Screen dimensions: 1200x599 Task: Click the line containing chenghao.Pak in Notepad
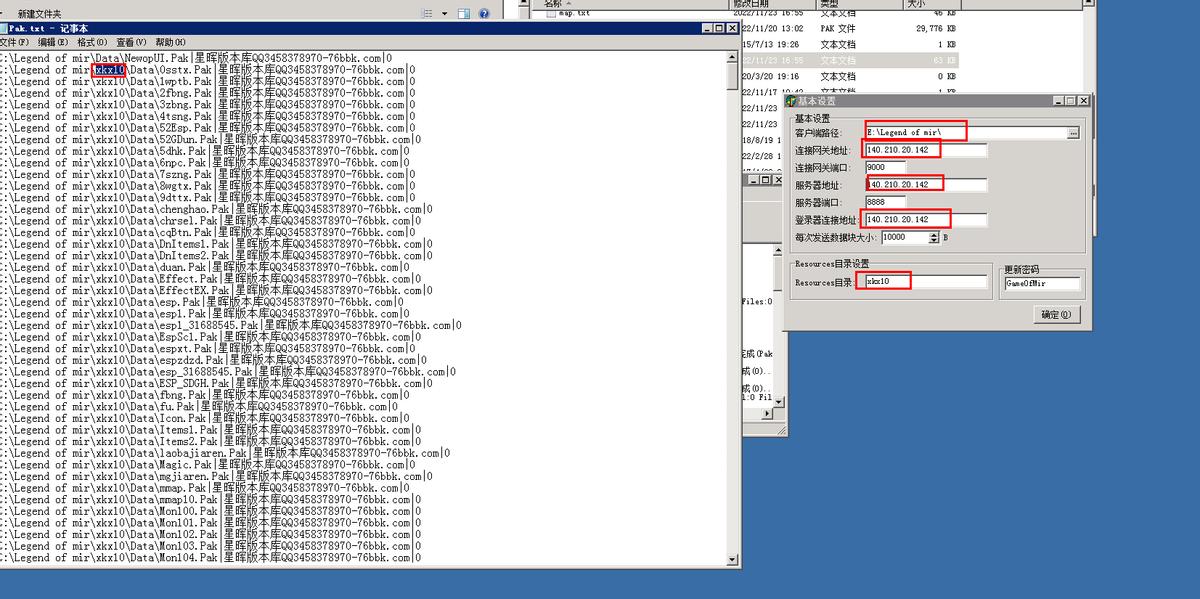217,209
